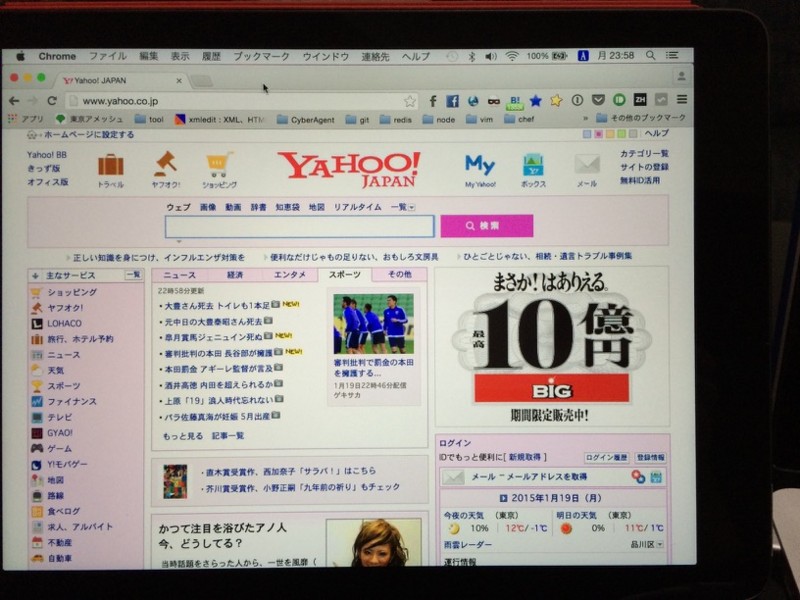Open the Chrome hamburger menu
800x600 pixels.
click(x=682, y=98)
